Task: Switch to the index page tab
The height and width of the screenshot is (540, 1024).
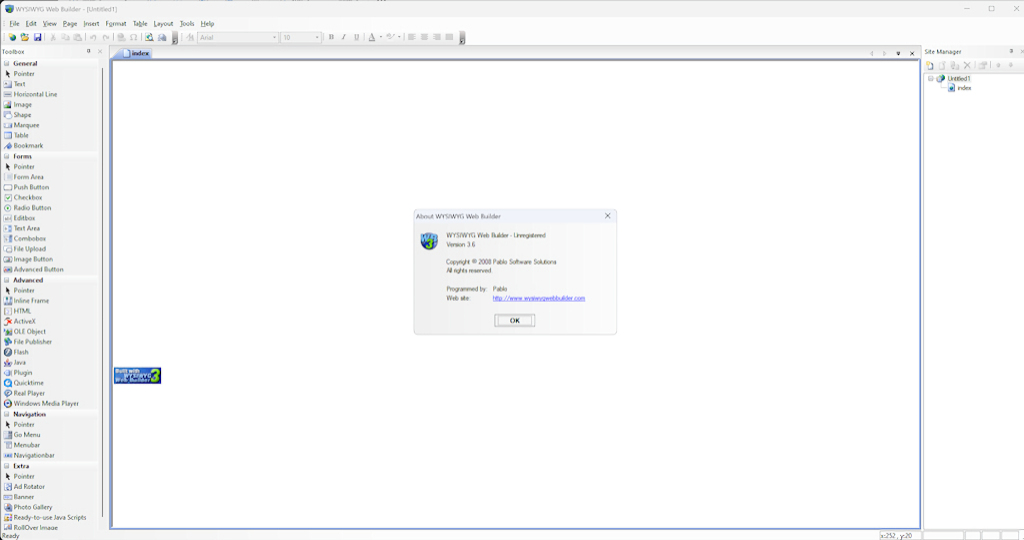Action: (135, 54)
